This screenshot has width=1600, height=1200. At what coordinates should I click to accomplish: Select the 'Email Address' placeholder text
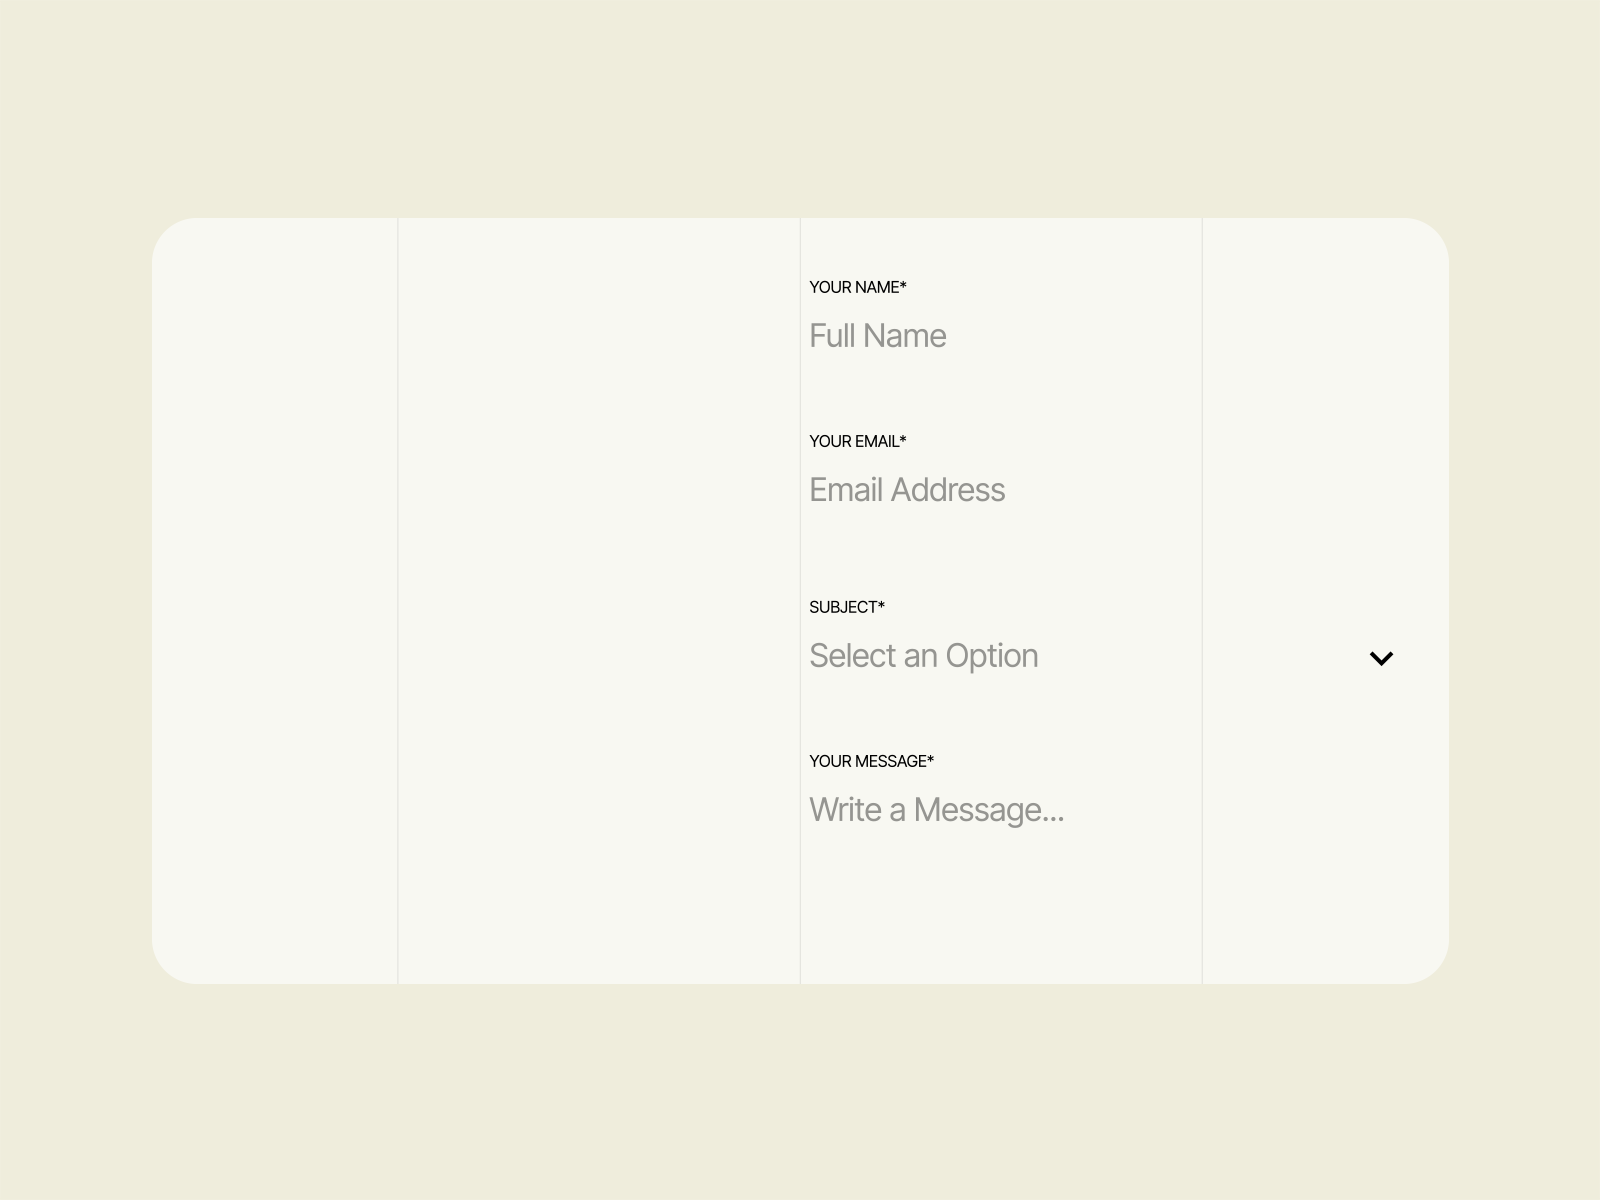(906, 490)
